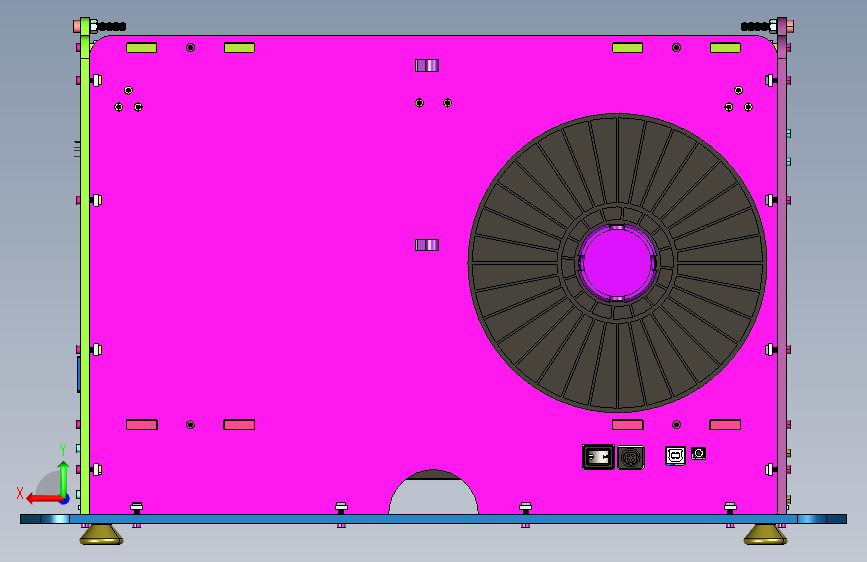Image resolution: width=867 pixels, height=562 pixels.
Task: Click the screw hole between the top-right slot tabs
Action: (676, 48)
